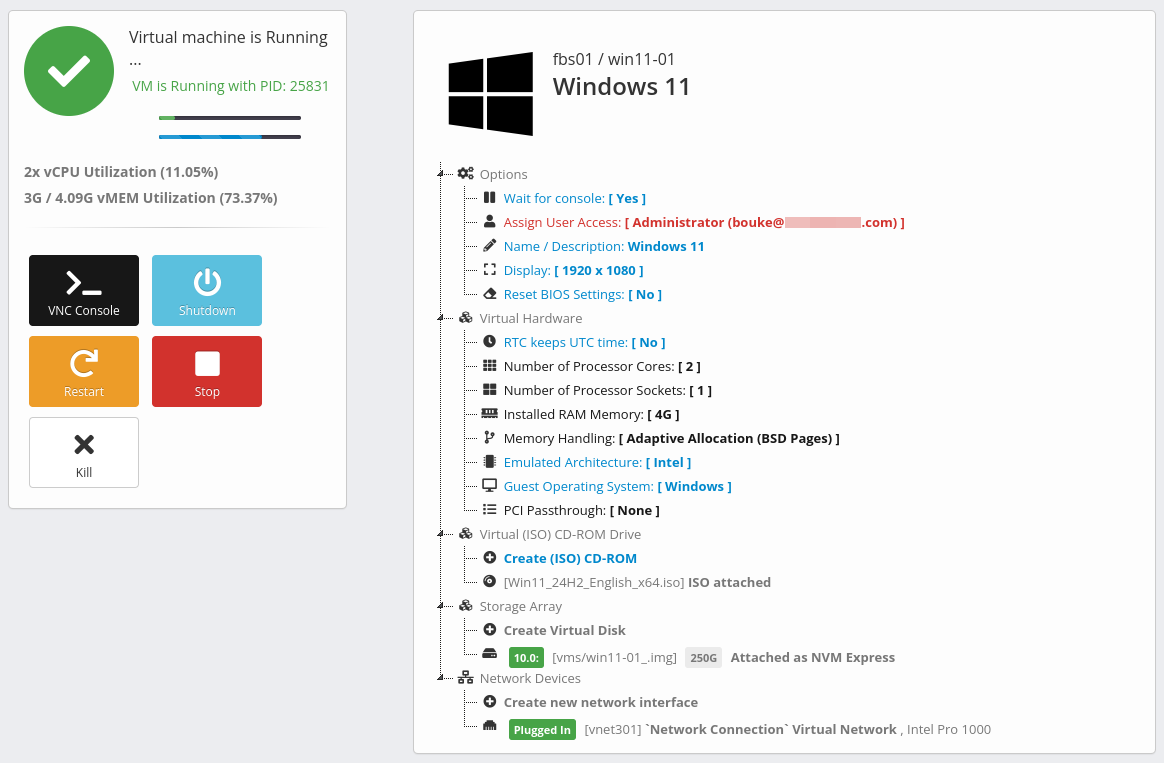The image size is (1164, 763).
Task: Click Create (ISO) CD-ROM link
Action: [x=570, y=558]
